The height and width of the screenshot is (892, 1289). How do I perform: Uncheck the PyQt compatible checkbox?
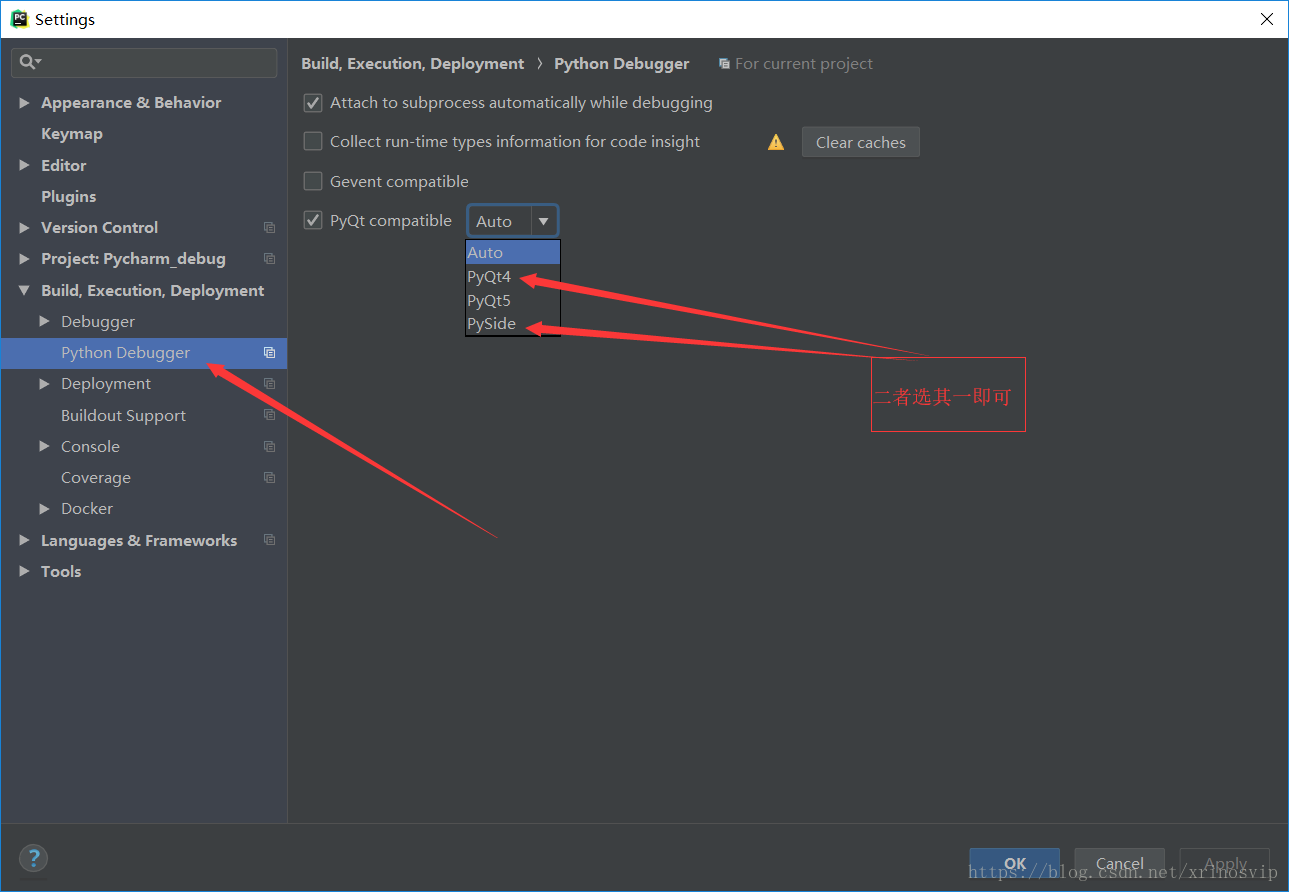pos(313,220)
